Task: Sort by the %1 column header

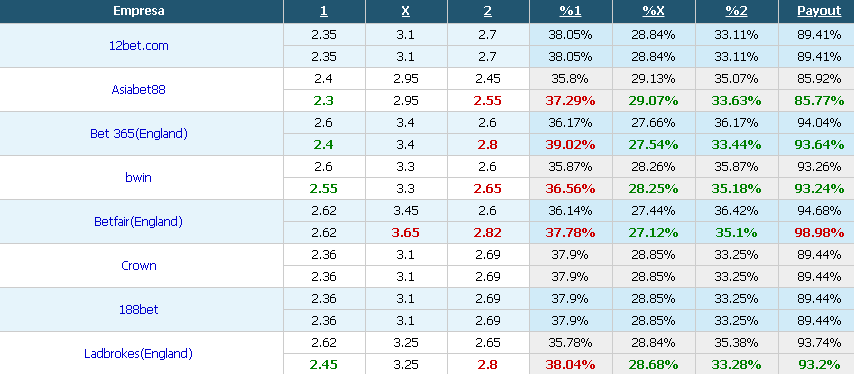Action: point(570,11)
